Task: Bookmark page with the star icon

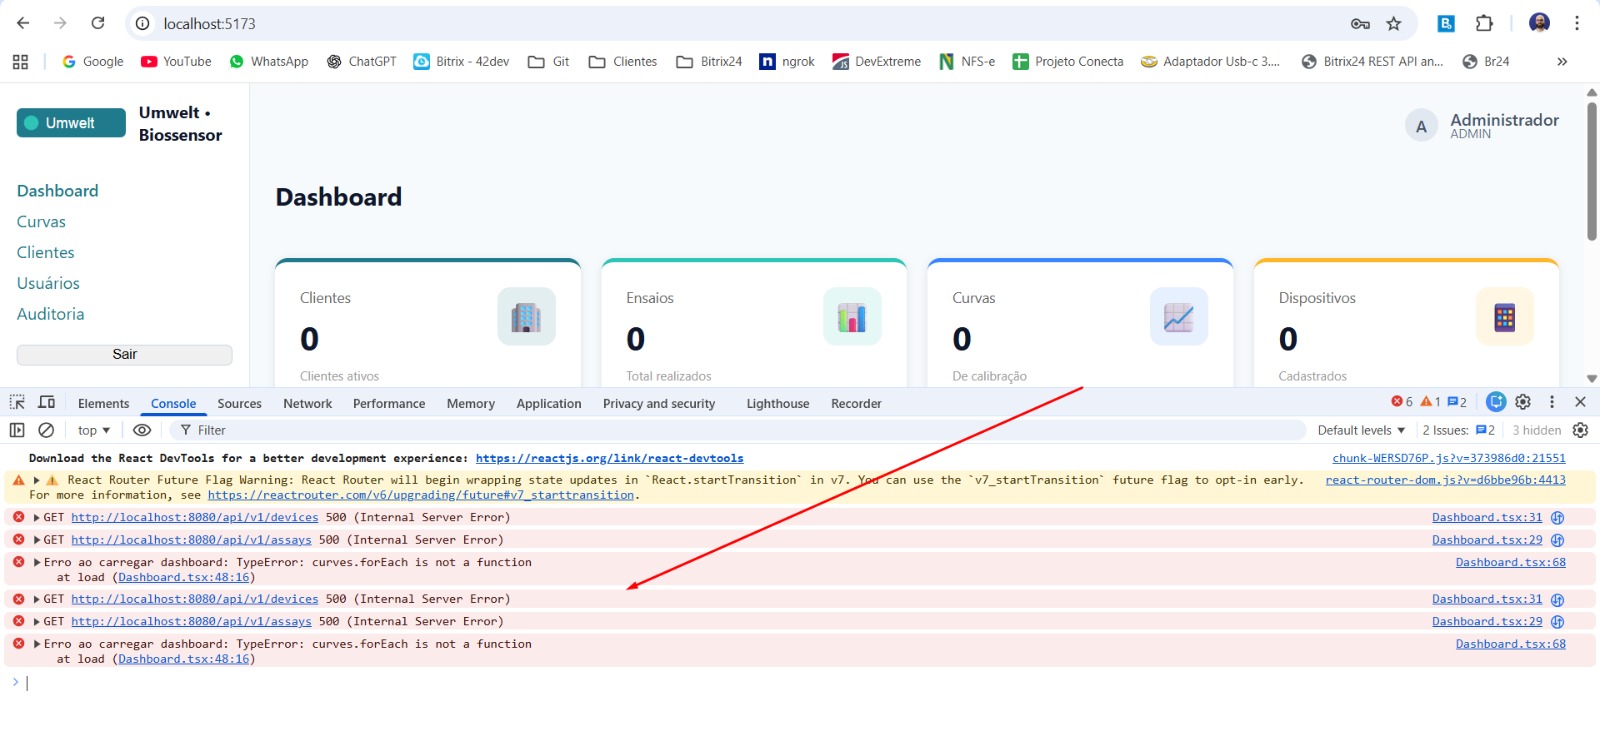Action: tap(1394, 23)
